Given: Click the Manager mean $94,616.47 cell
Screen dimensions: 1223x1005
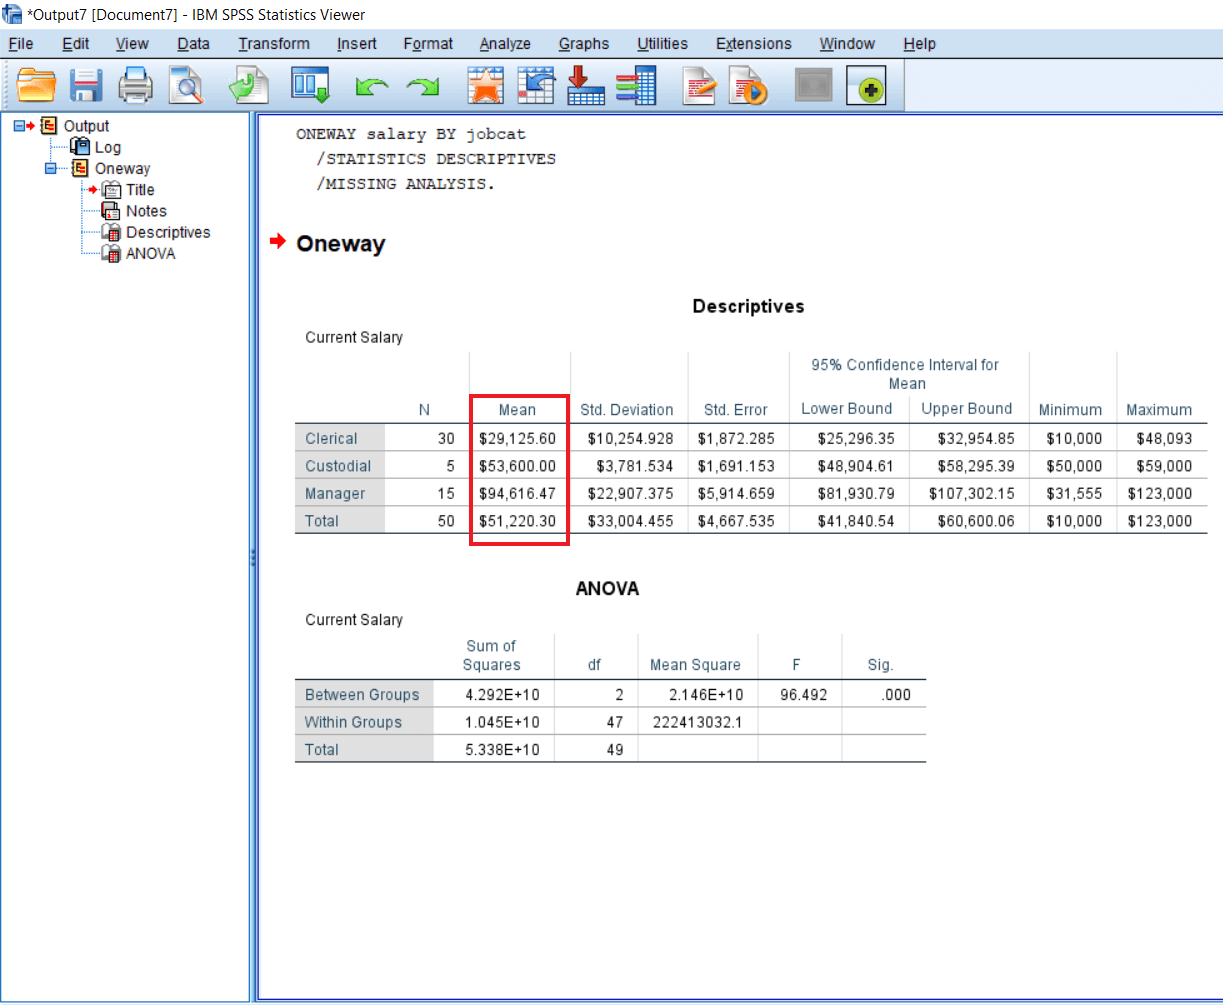Looking at the screenshot, I should [517, 494].
